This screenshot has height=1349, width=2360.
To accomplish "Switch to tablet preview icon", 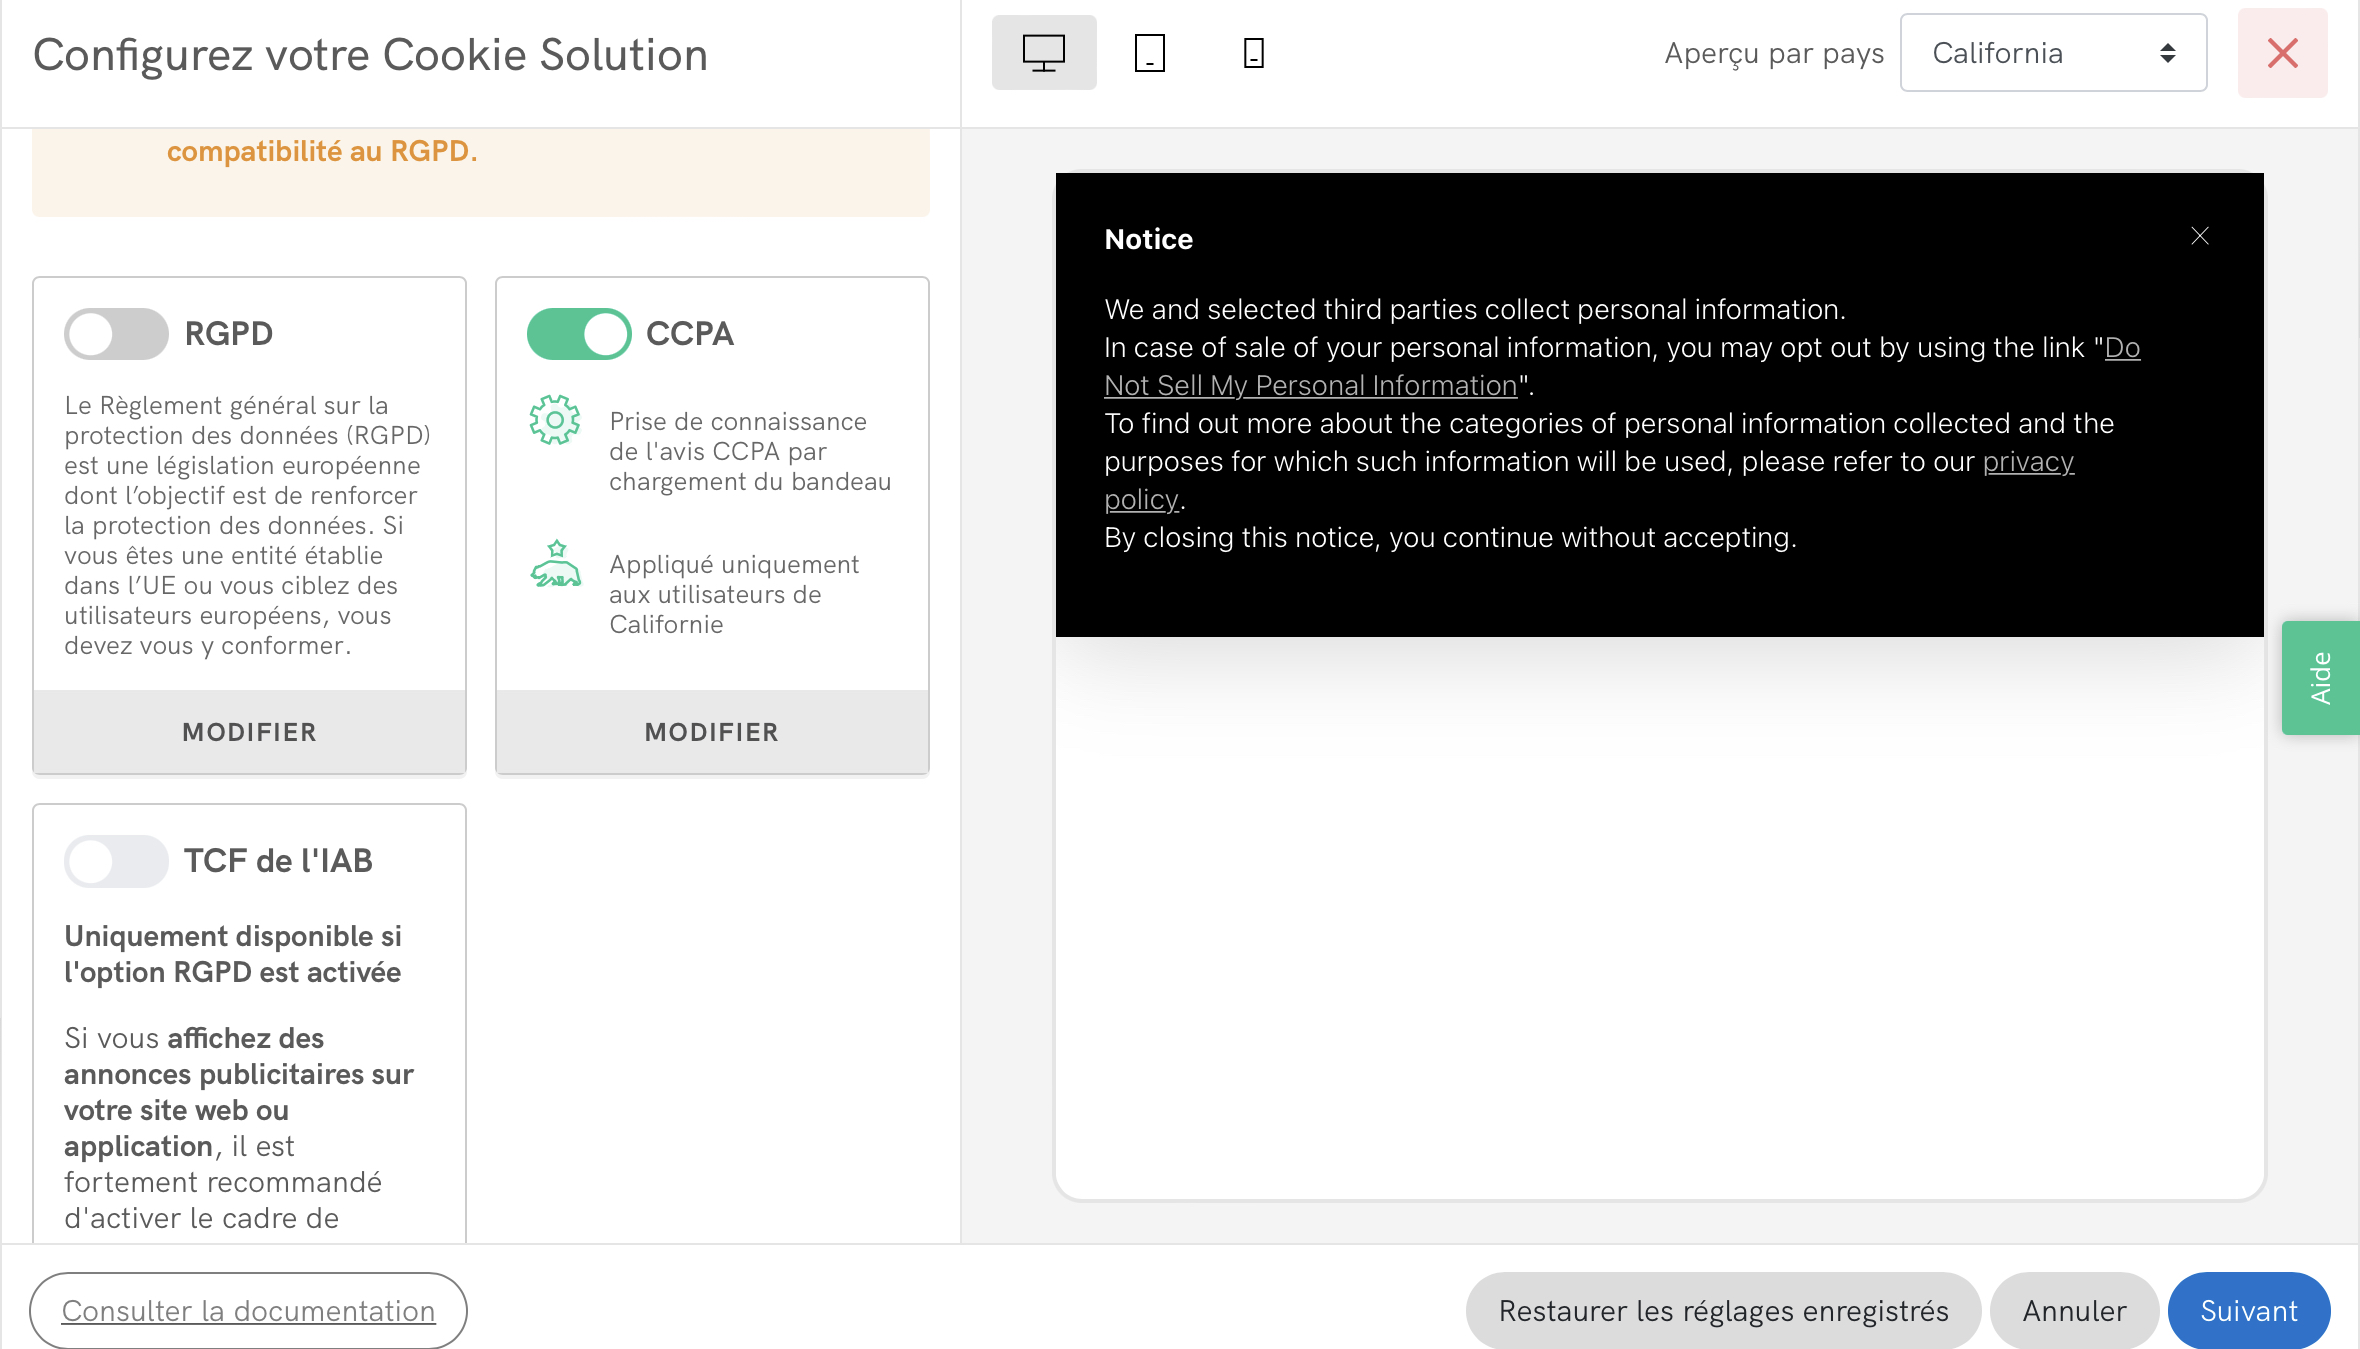I will coord(1149,53).
